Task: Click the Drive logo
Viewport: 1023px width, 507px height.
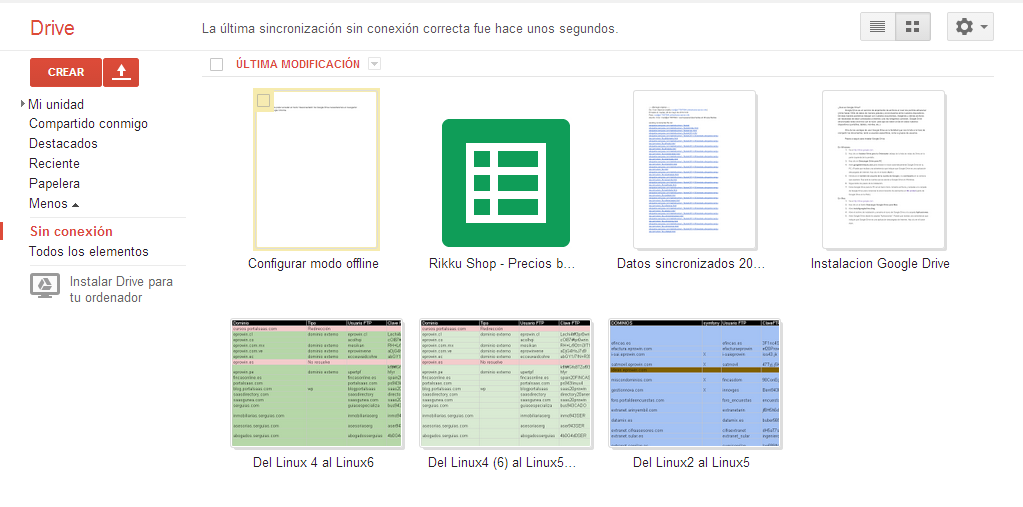Action: (52, 28)
